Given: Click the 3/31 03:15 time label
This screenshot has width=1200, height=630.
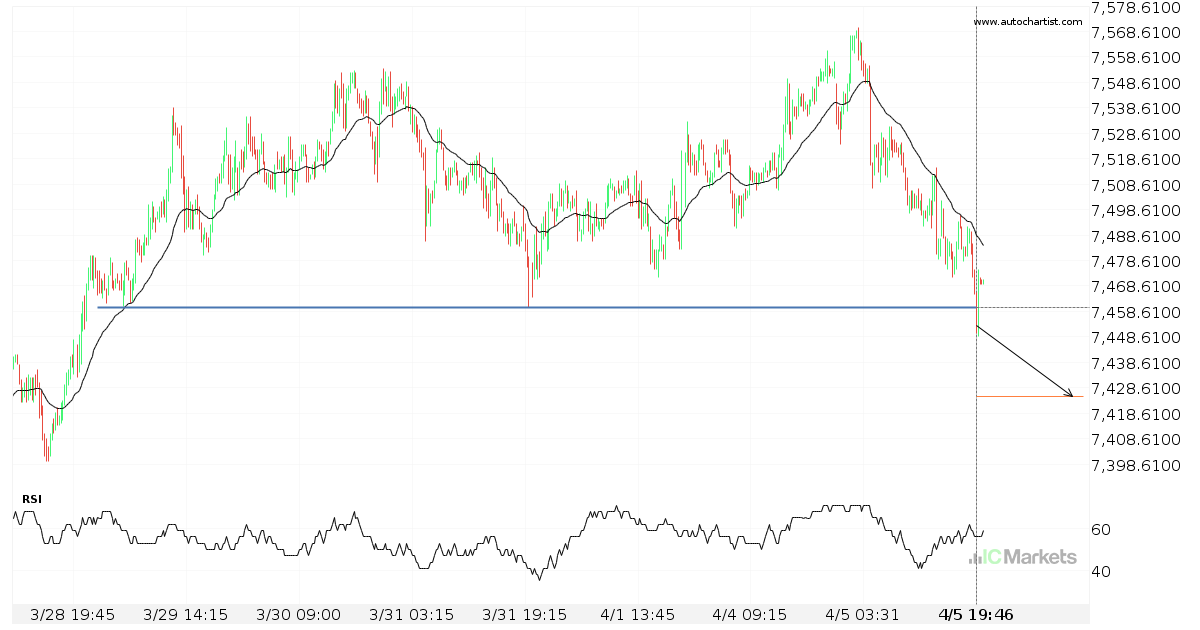Looking at the screenshot, I should pos(411,614).
